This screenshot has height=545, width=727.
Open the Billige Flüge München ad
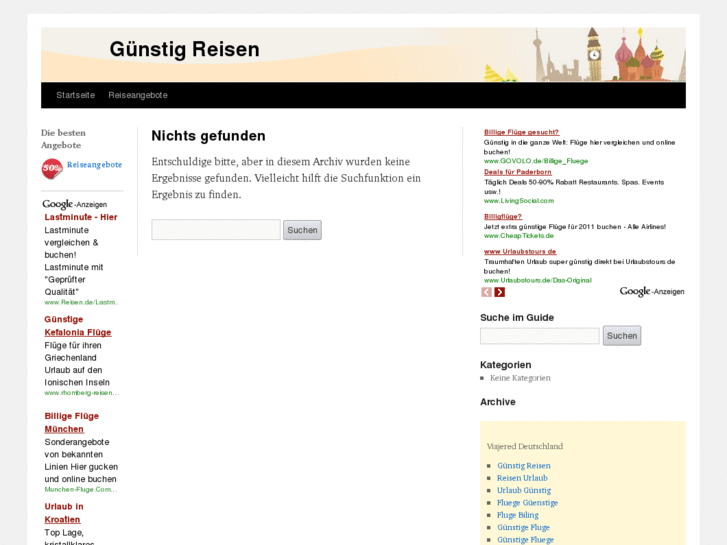(x=71, y=423)
